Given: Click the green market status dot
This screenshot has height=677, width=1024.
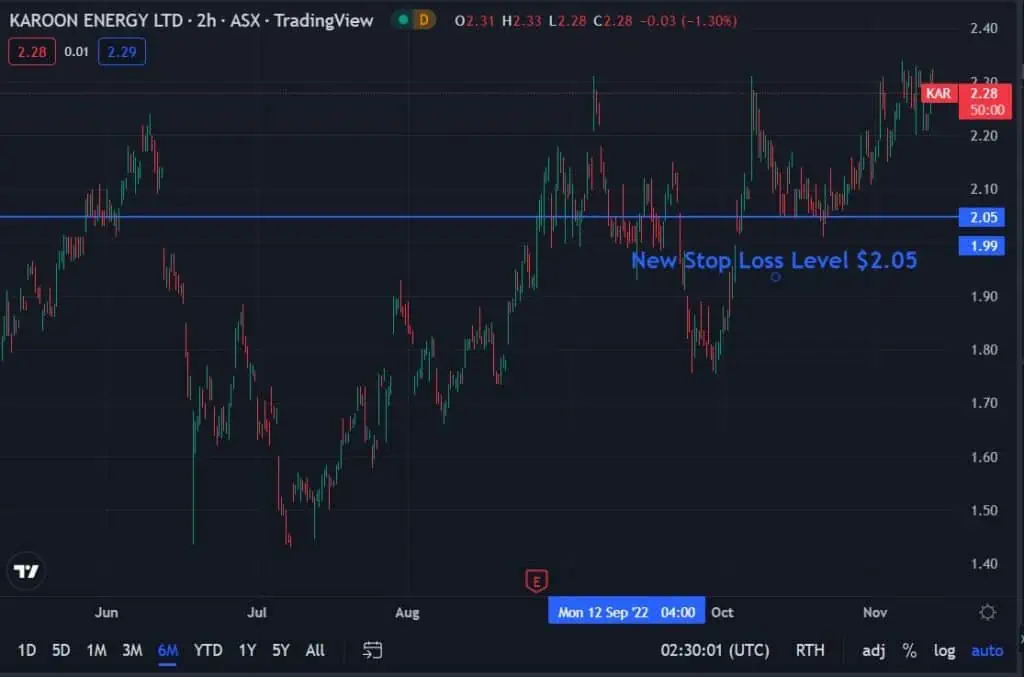Looking at the screenshot, I should (x=402, y=20).
